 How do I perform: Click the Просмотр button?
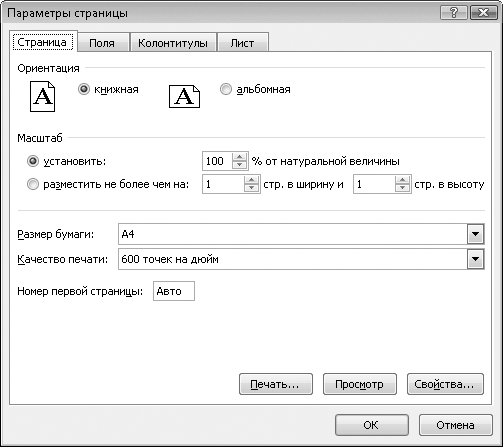tap(360, 384)
